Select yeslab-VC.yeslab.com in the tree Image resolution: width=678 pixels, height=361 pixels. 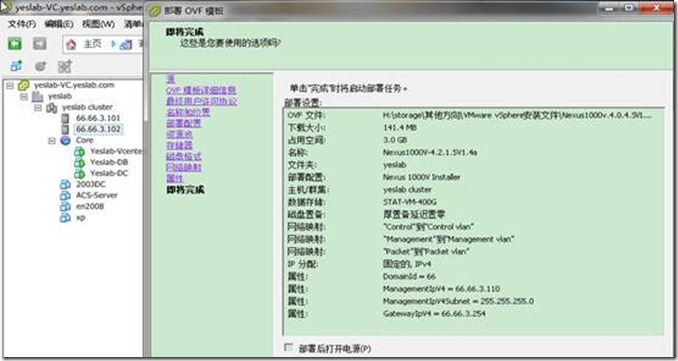pyautogui.click(x=74, y=85)
